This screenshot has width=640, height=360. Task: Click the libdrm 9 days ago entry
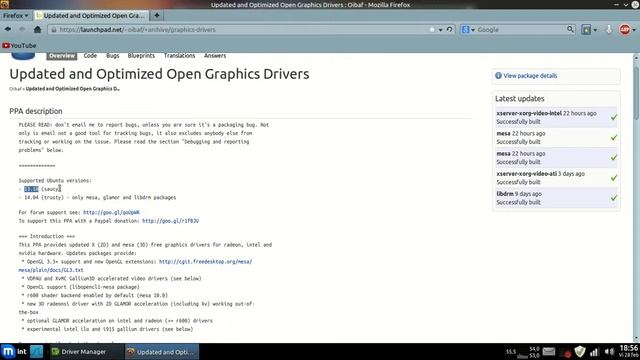[x=556, y=198]
